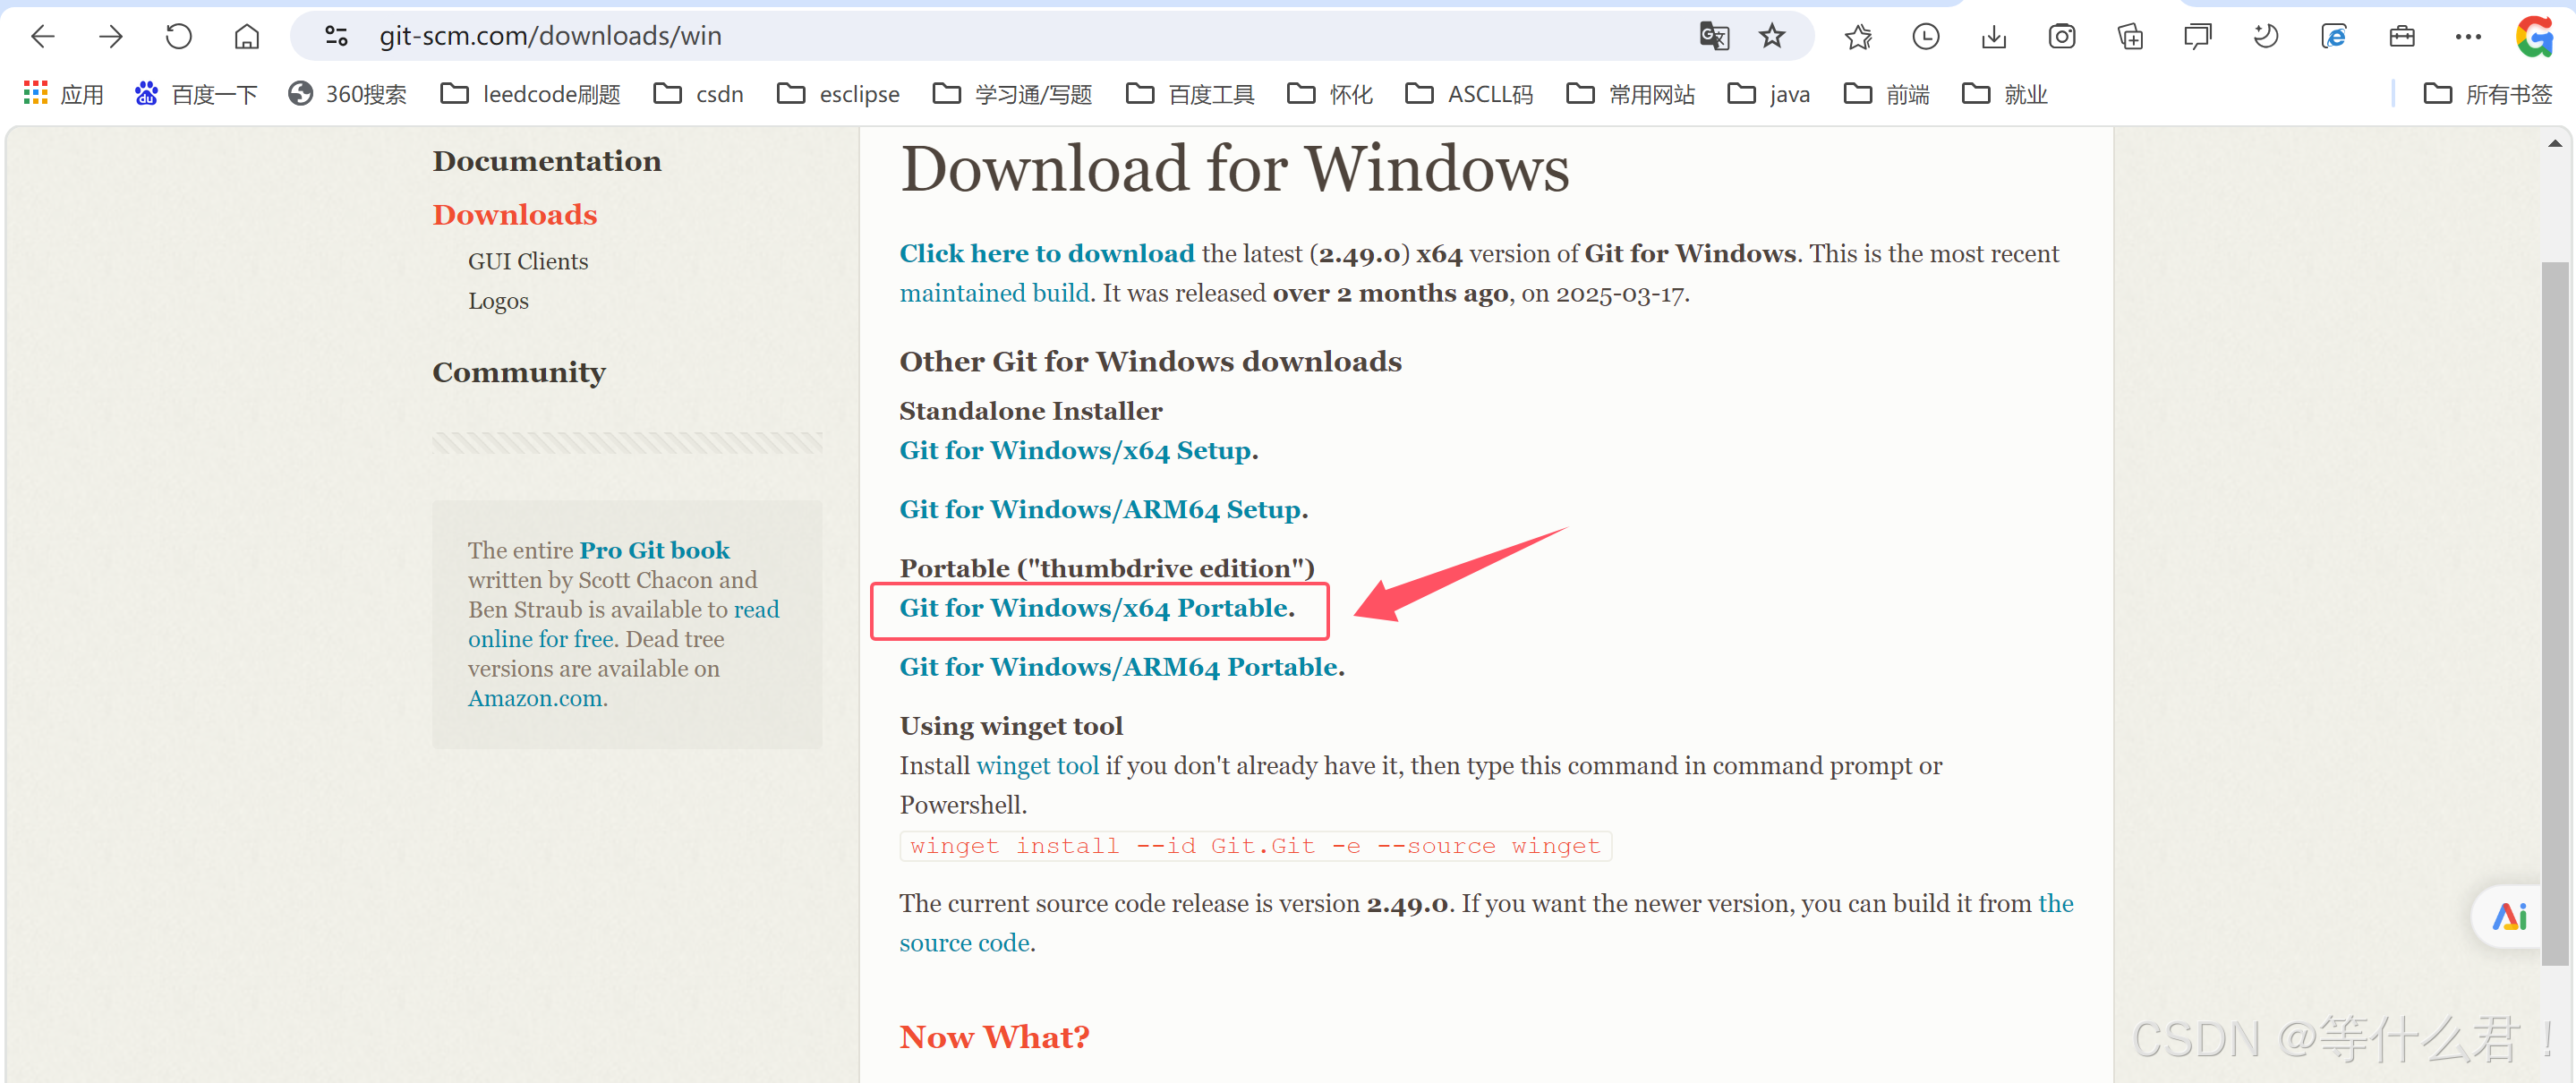Open the browser three-dots settings menu
Screen dimensions: 2576x1083
[2467, 37]
